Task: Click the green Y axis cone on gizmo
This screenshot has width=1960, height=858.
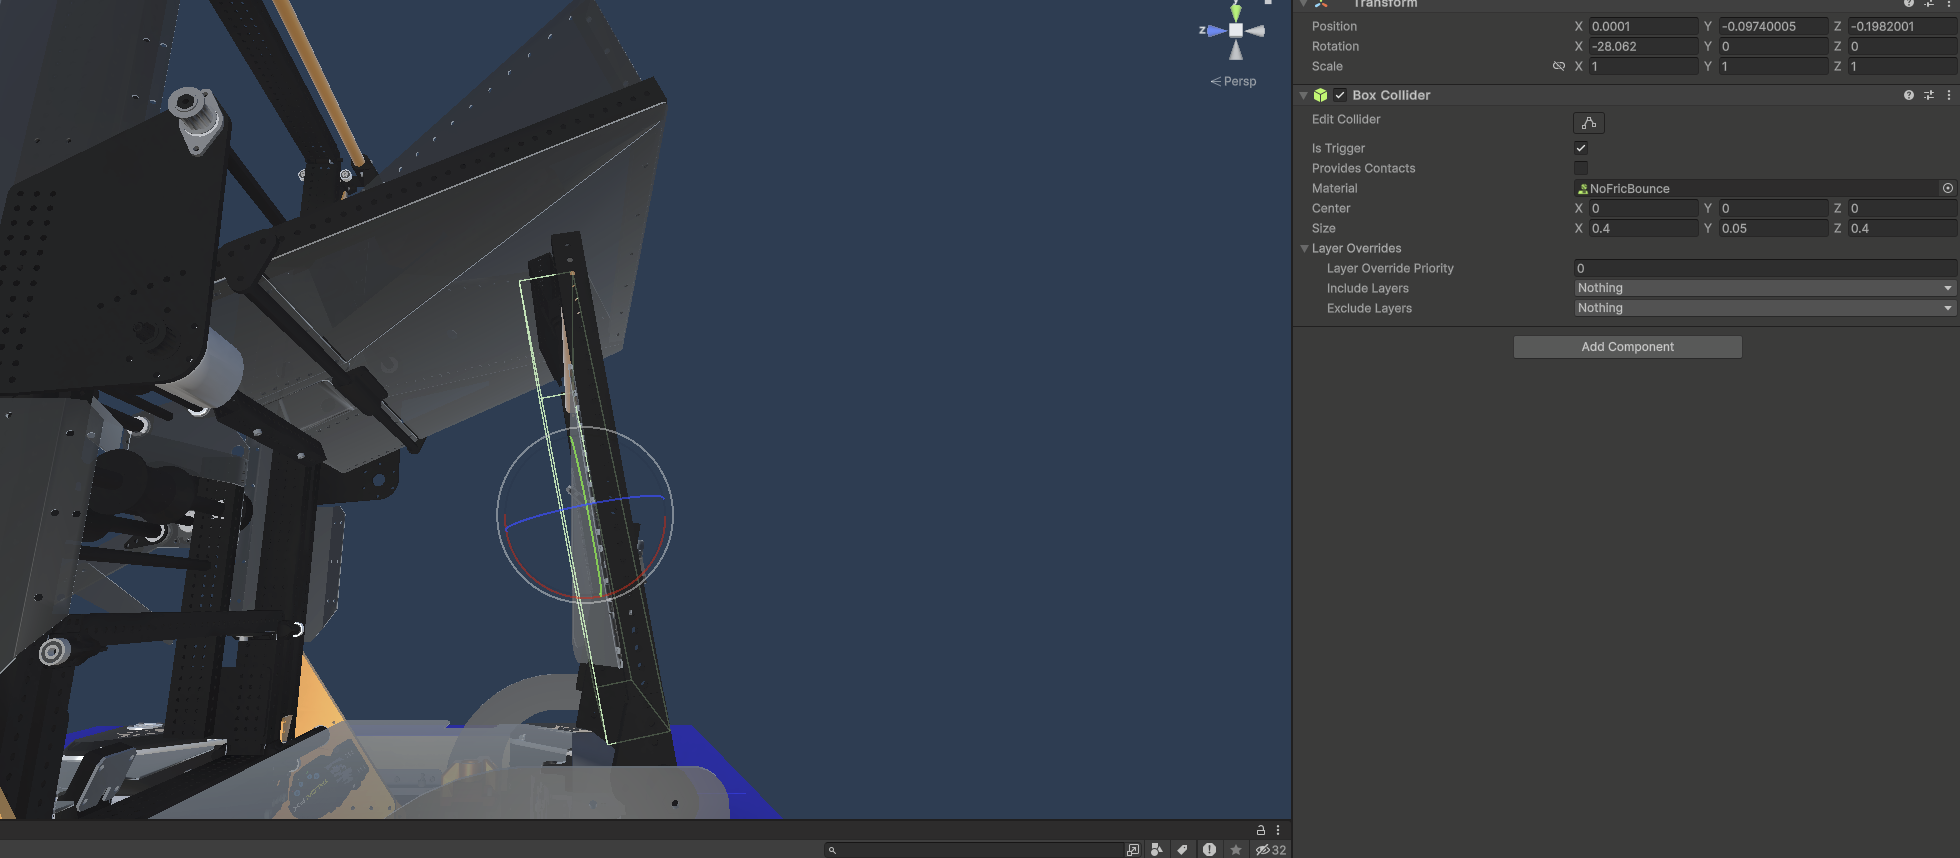Action: [1236, 11]
